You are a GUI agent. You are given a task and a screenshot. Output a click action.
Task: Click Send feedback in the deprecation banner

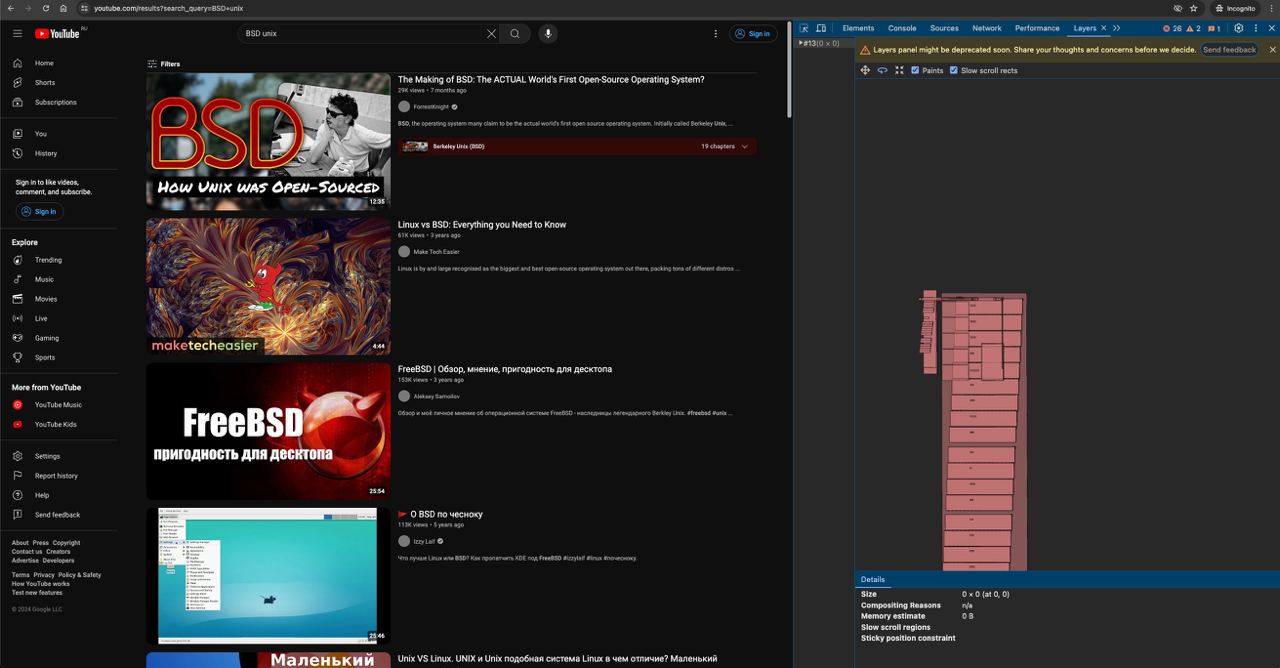(1229, 49)
